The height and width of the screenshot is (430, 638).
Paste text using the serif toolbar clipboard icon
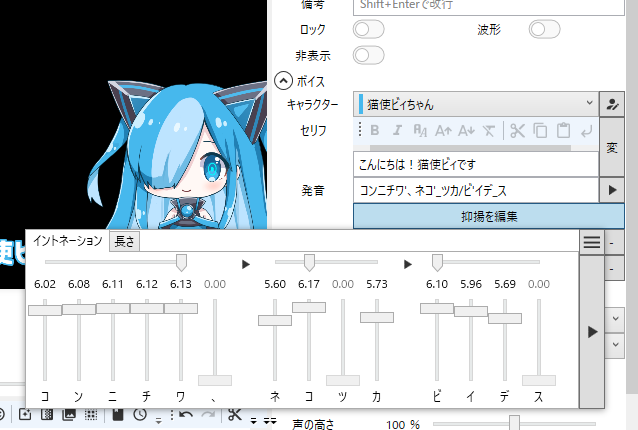click(563, 131)
